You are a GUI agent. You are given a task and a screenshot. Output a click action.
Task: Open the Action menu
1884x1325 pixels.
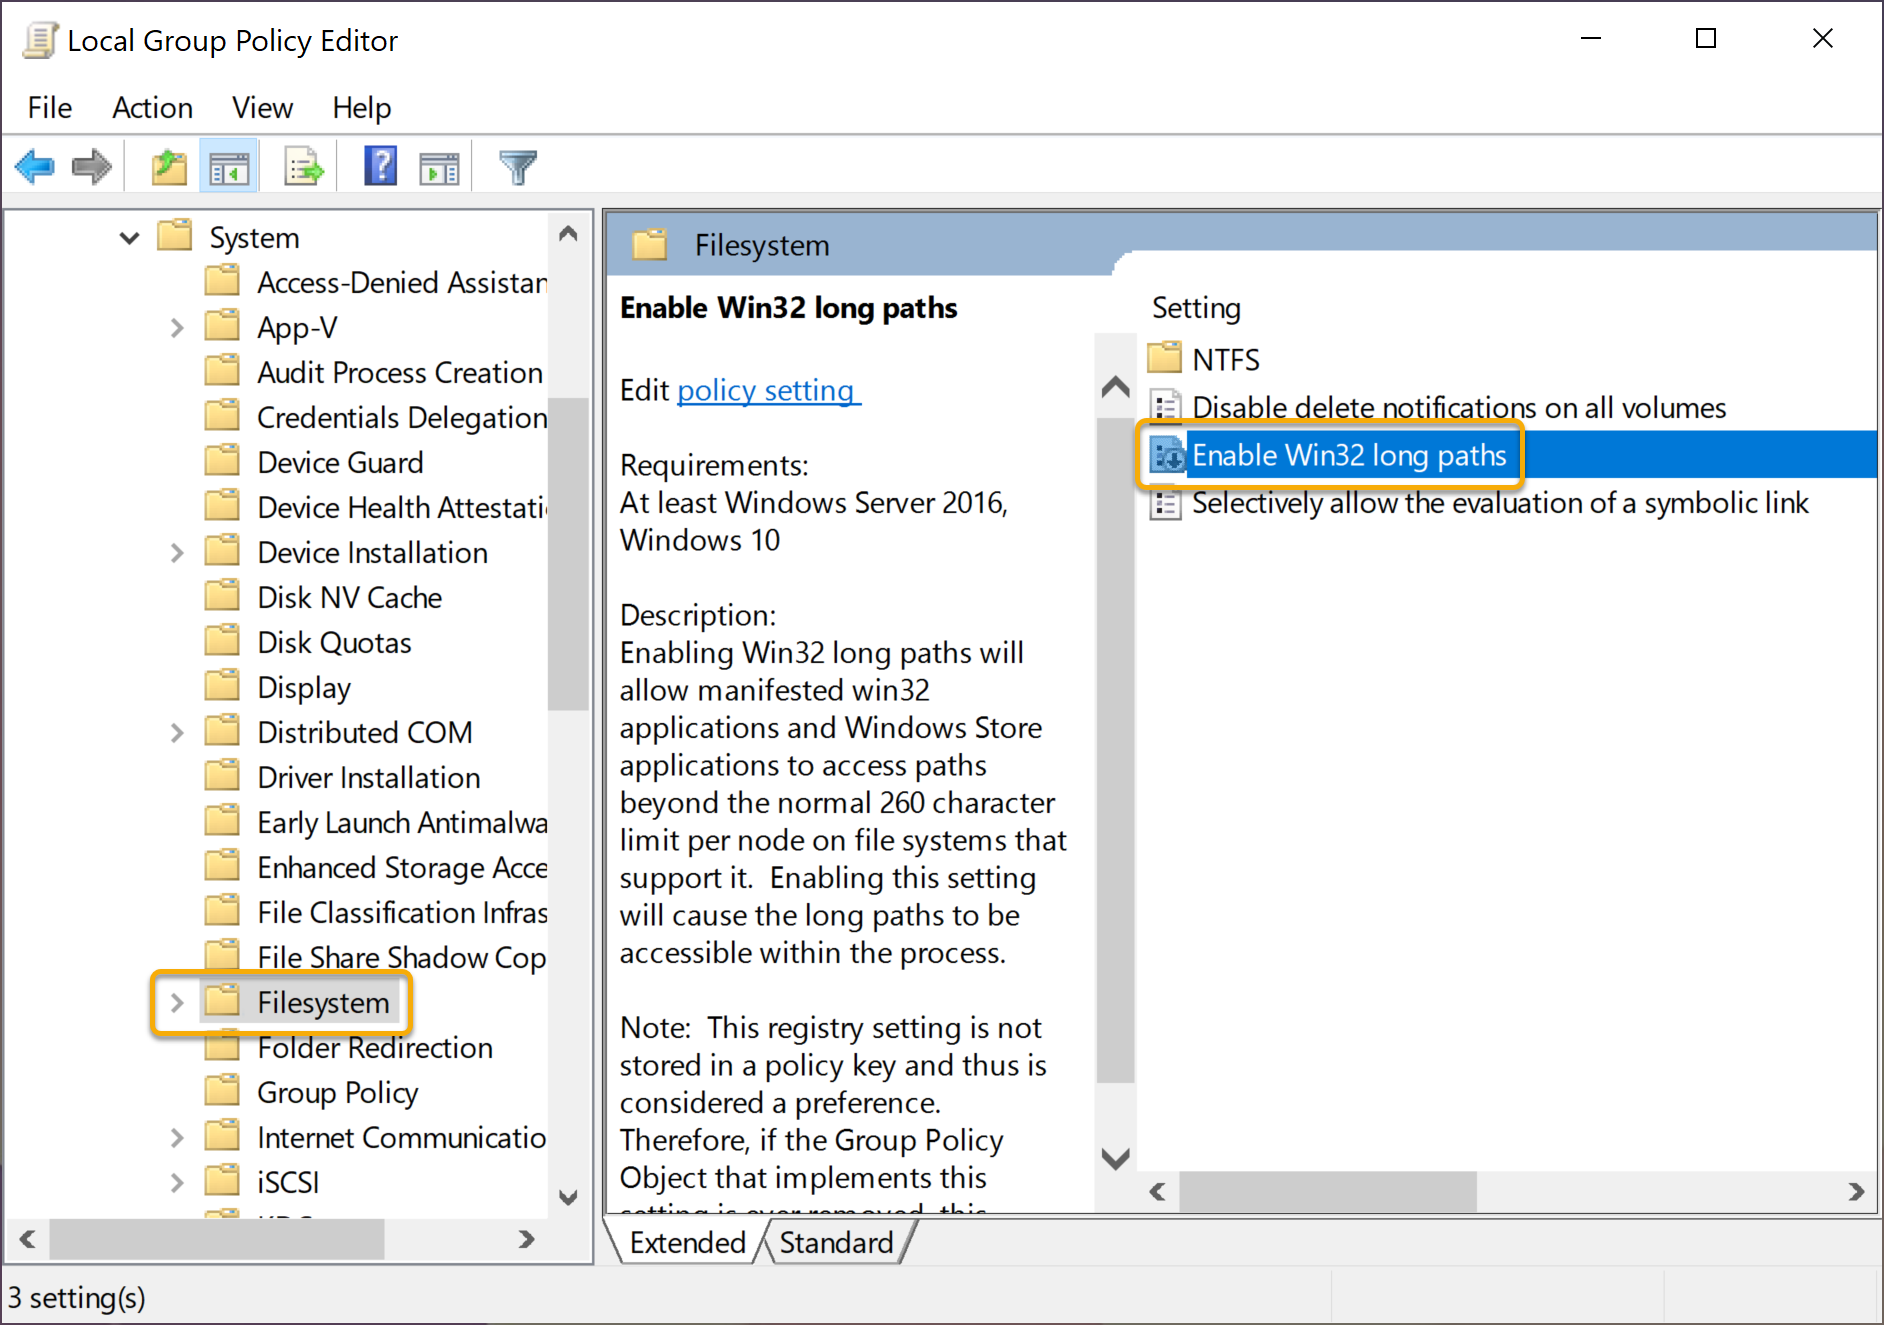tap(152, 107)
